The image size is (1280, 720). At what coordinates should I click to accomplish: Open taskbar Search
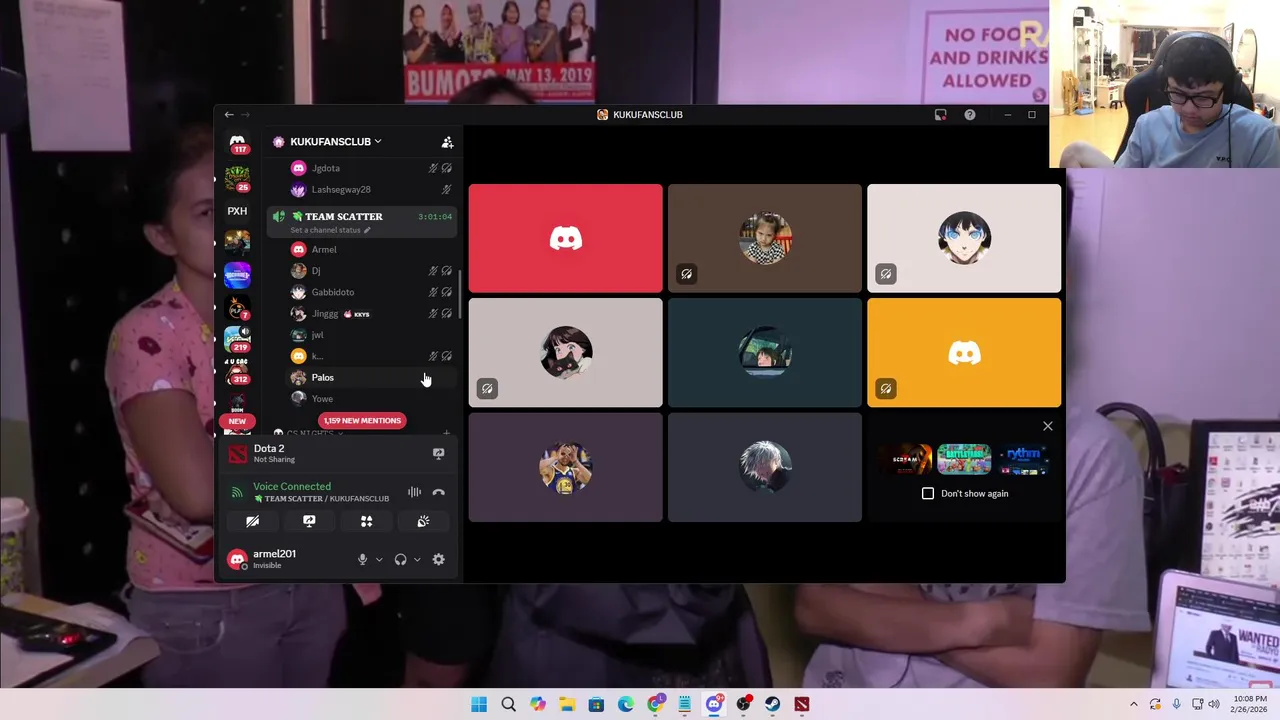coord(508,704)
